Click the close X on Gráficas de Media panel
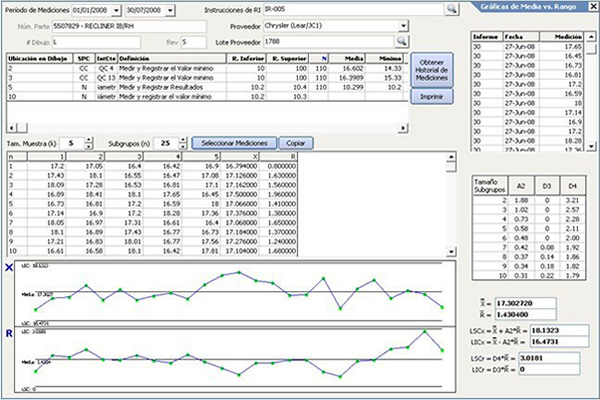 pyautogui.click(x=593, y=8)
